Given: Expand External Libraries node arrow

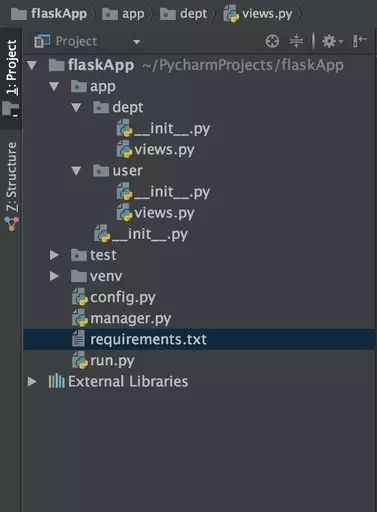Looking at the screenshot, I should 32,381.
